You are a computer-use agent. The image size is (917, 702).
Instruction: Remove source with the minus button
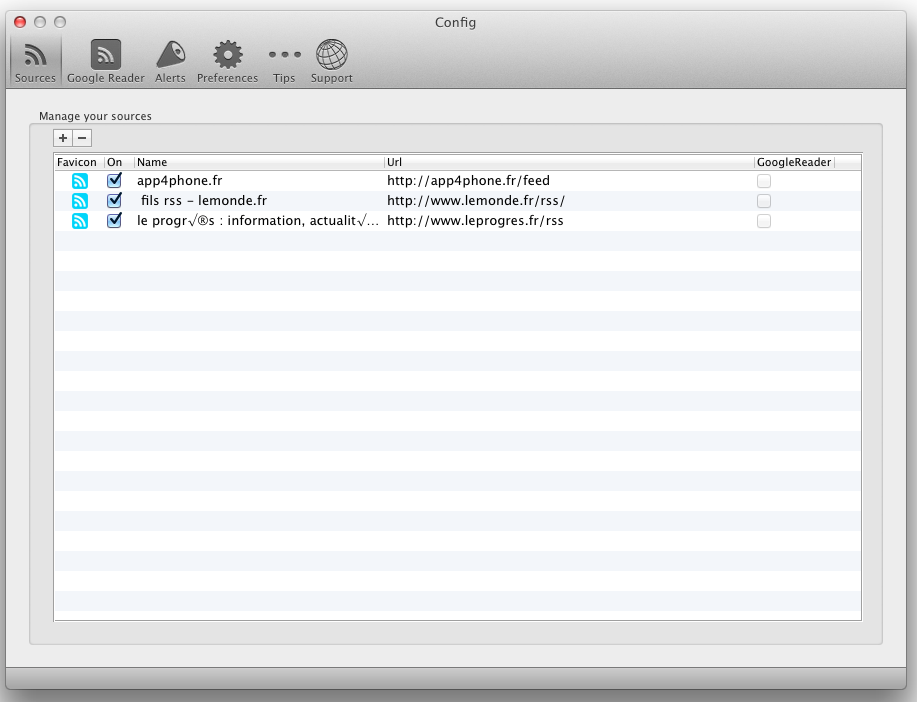pos(83,138)
